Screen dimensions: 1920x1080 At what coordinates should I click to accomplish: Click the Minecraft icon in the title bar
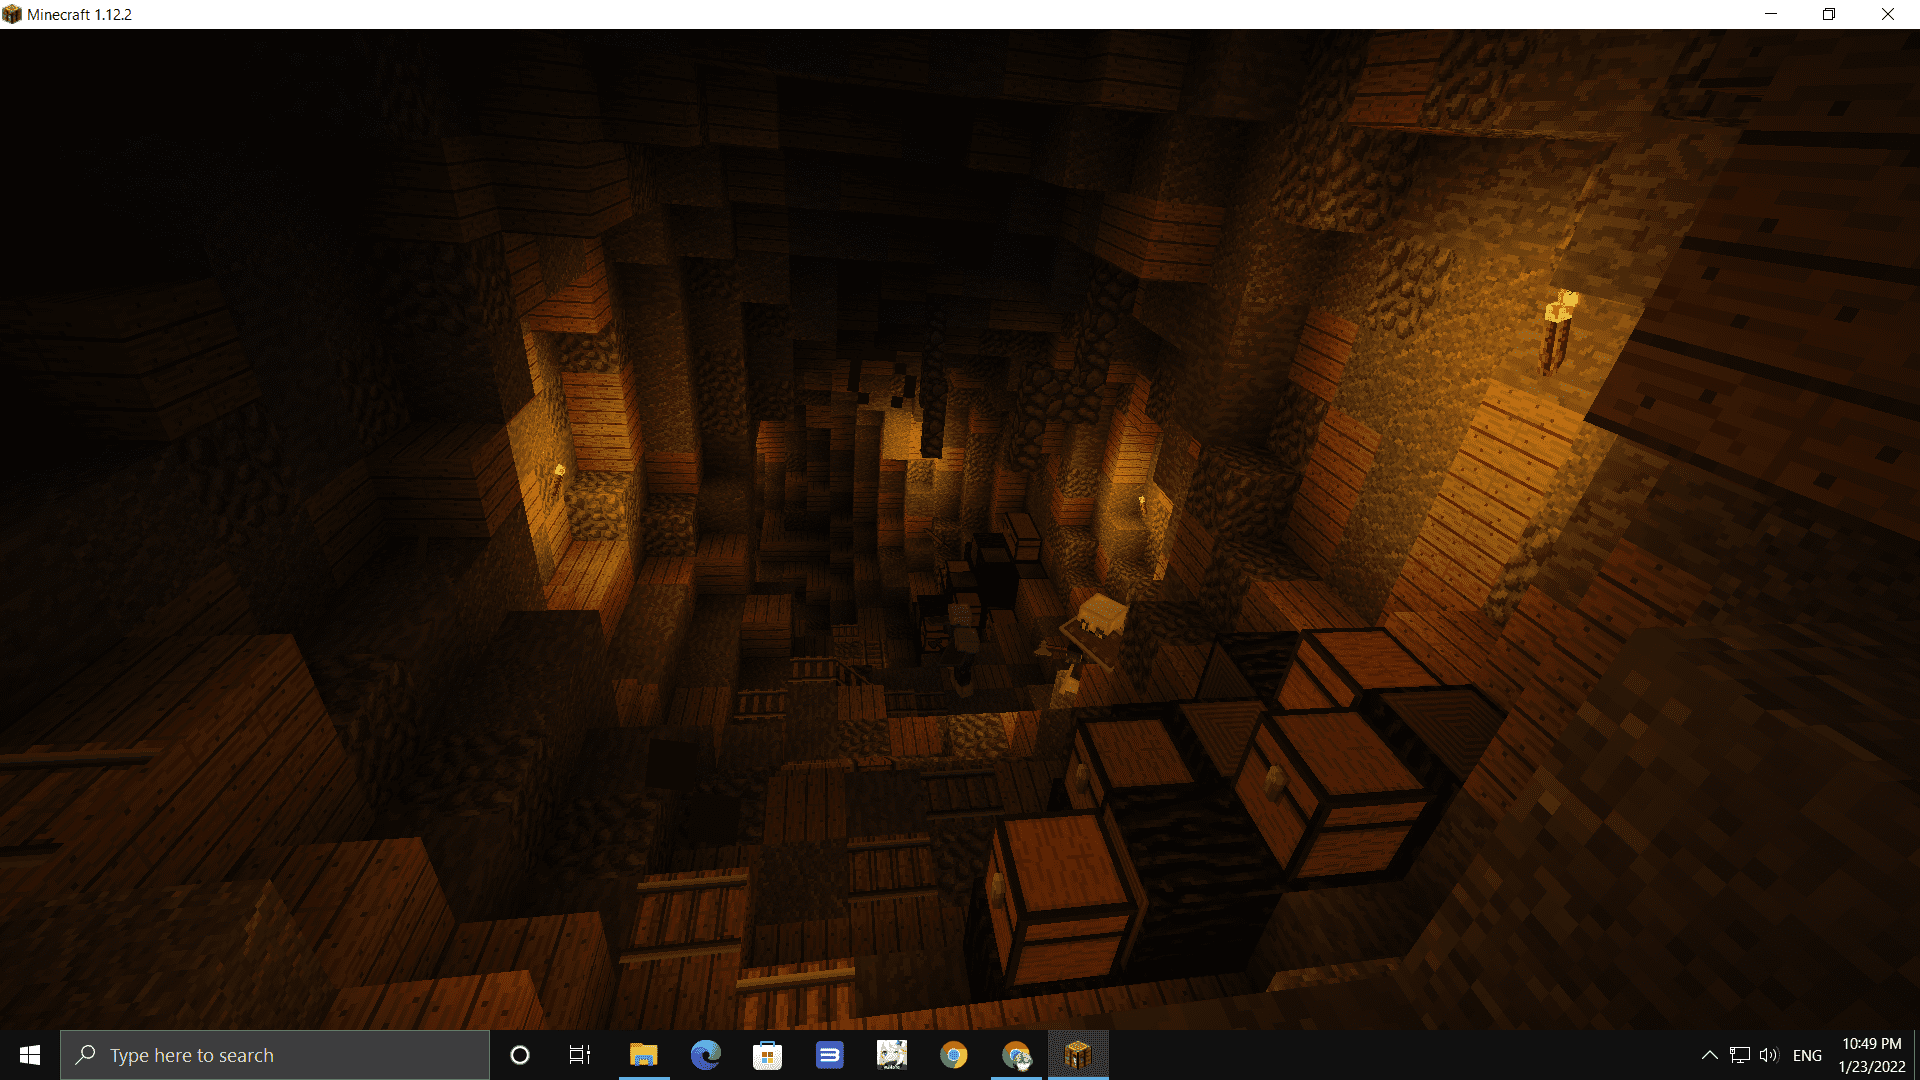point(12,14)
